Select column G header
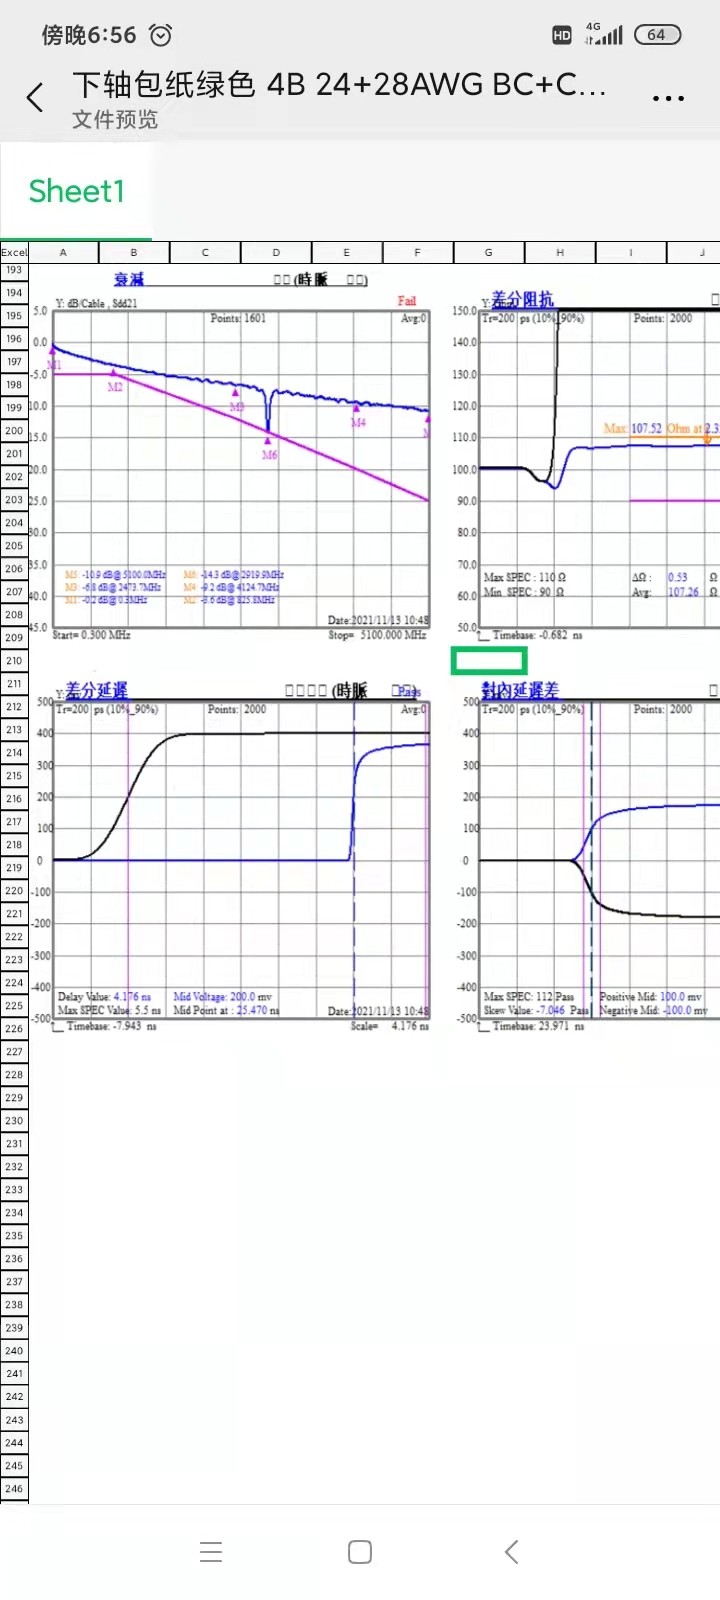The image size is (720, 1600). coord(489,253)
